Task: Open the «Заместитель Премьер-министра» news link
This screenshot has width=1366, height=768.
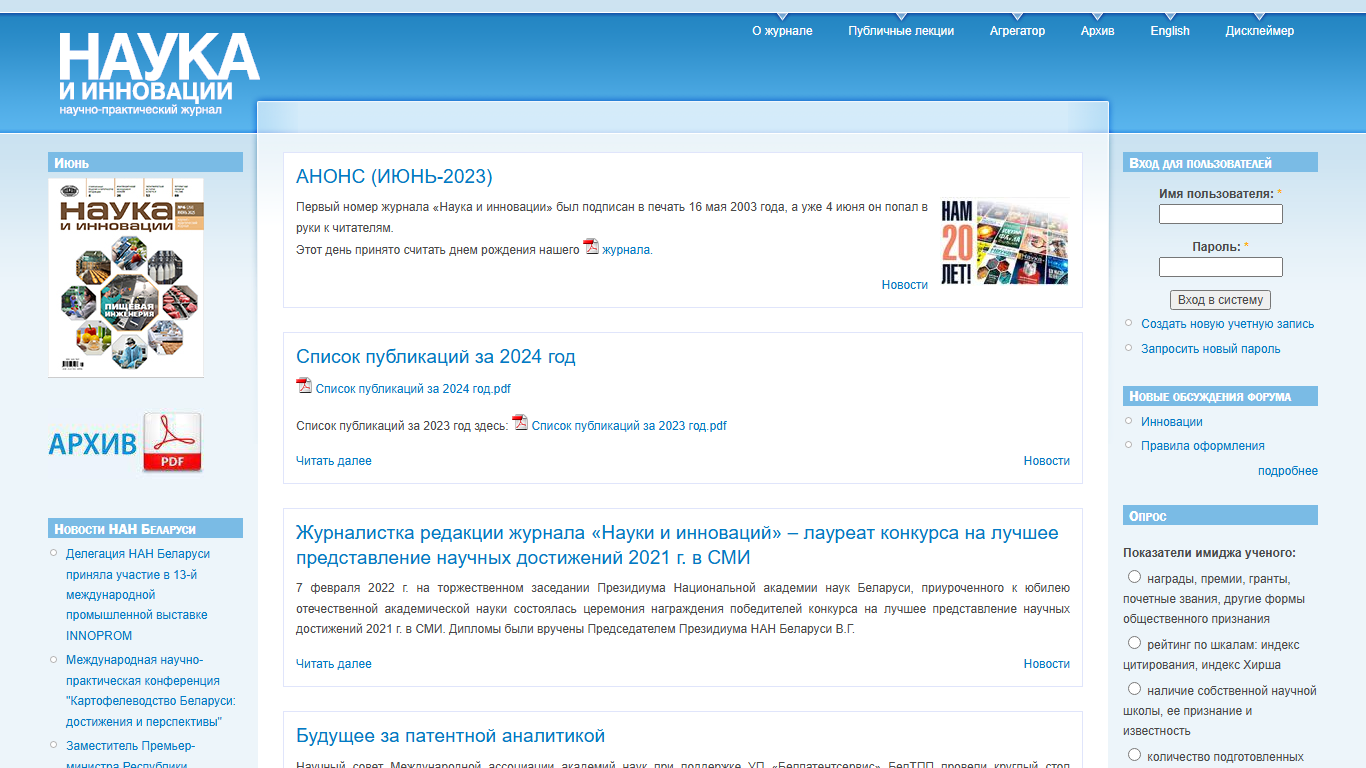Action: [x=130, y=756]
